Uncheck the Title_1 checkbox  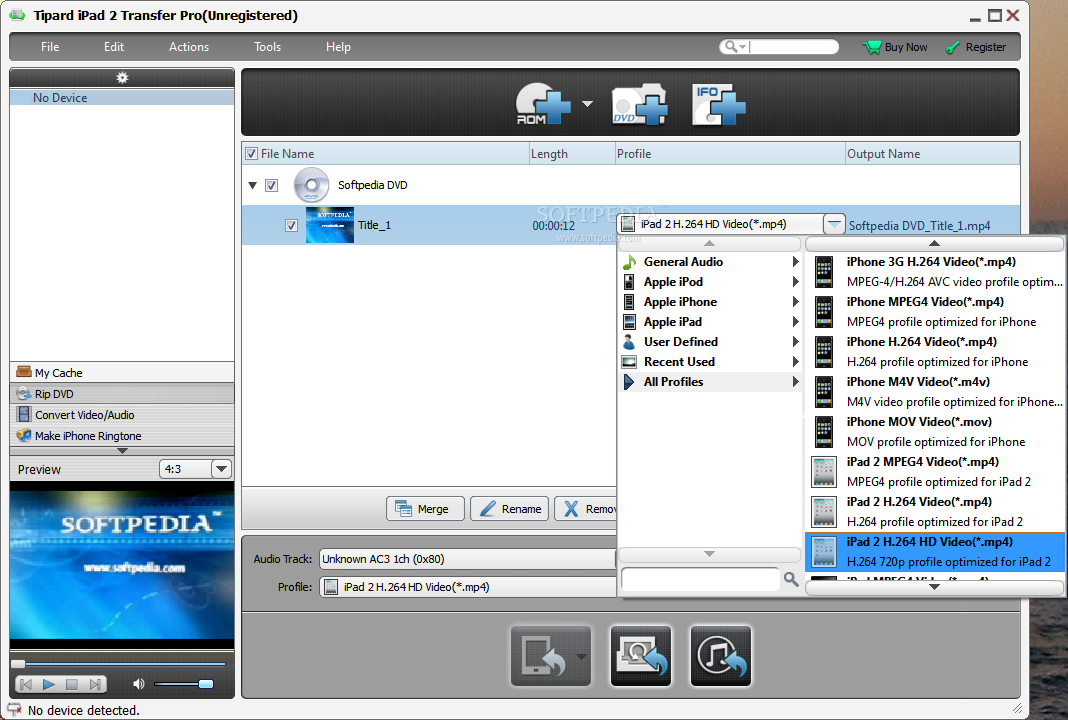[292, 225]
